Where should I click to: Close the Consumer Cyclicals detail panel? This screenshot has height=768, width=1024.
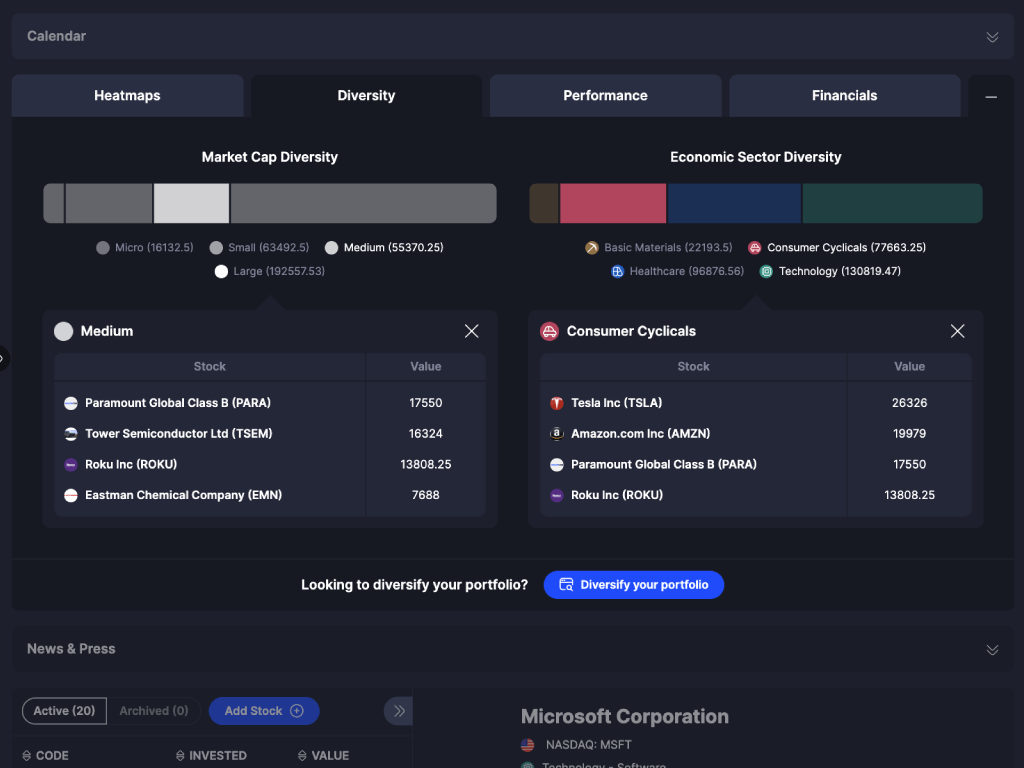tap(957, 331)
